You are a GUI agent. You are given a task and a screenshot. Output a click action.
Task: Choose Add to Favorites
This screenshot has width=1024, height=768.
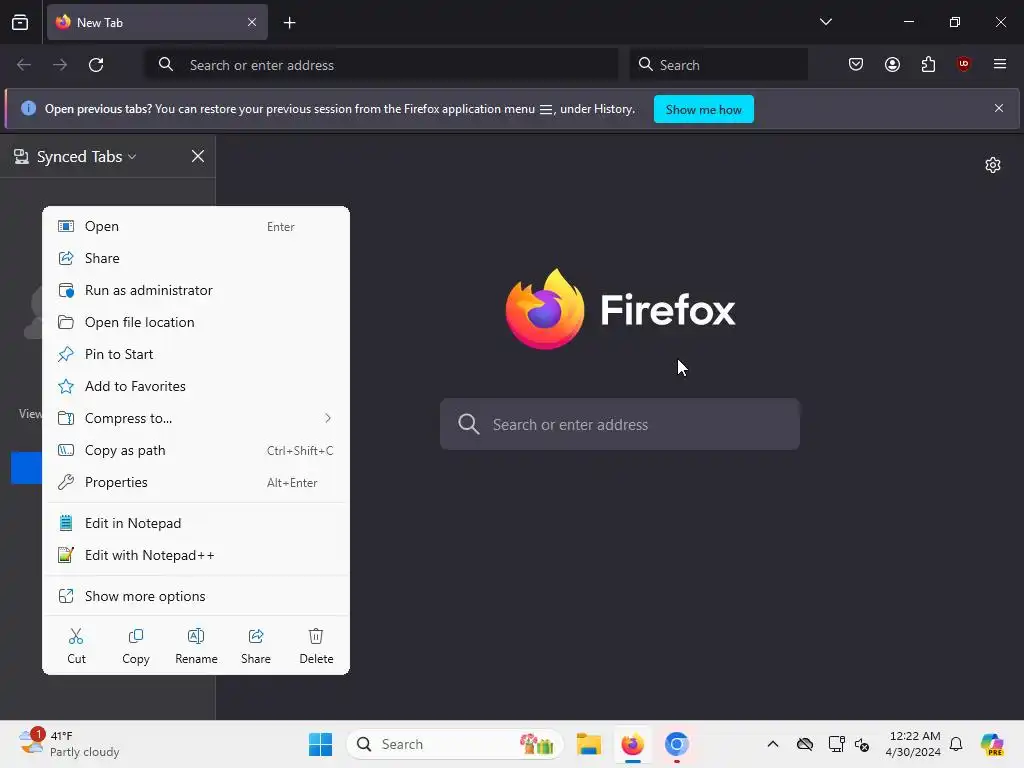pyautogui.click(x=196, y=387)
